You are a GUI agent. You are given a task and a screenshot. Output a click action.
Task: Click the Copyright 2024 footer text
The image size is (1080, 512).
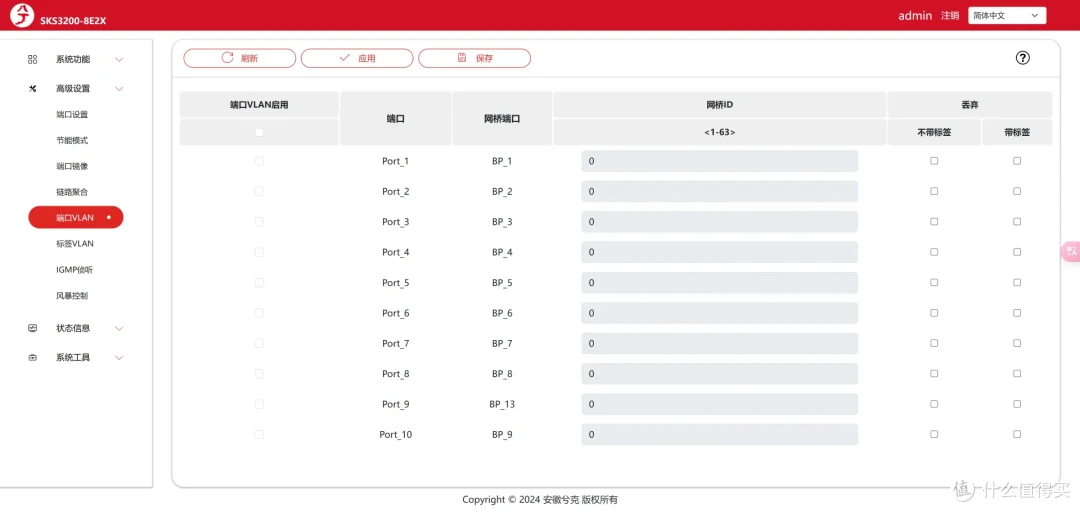coord(539,500)
